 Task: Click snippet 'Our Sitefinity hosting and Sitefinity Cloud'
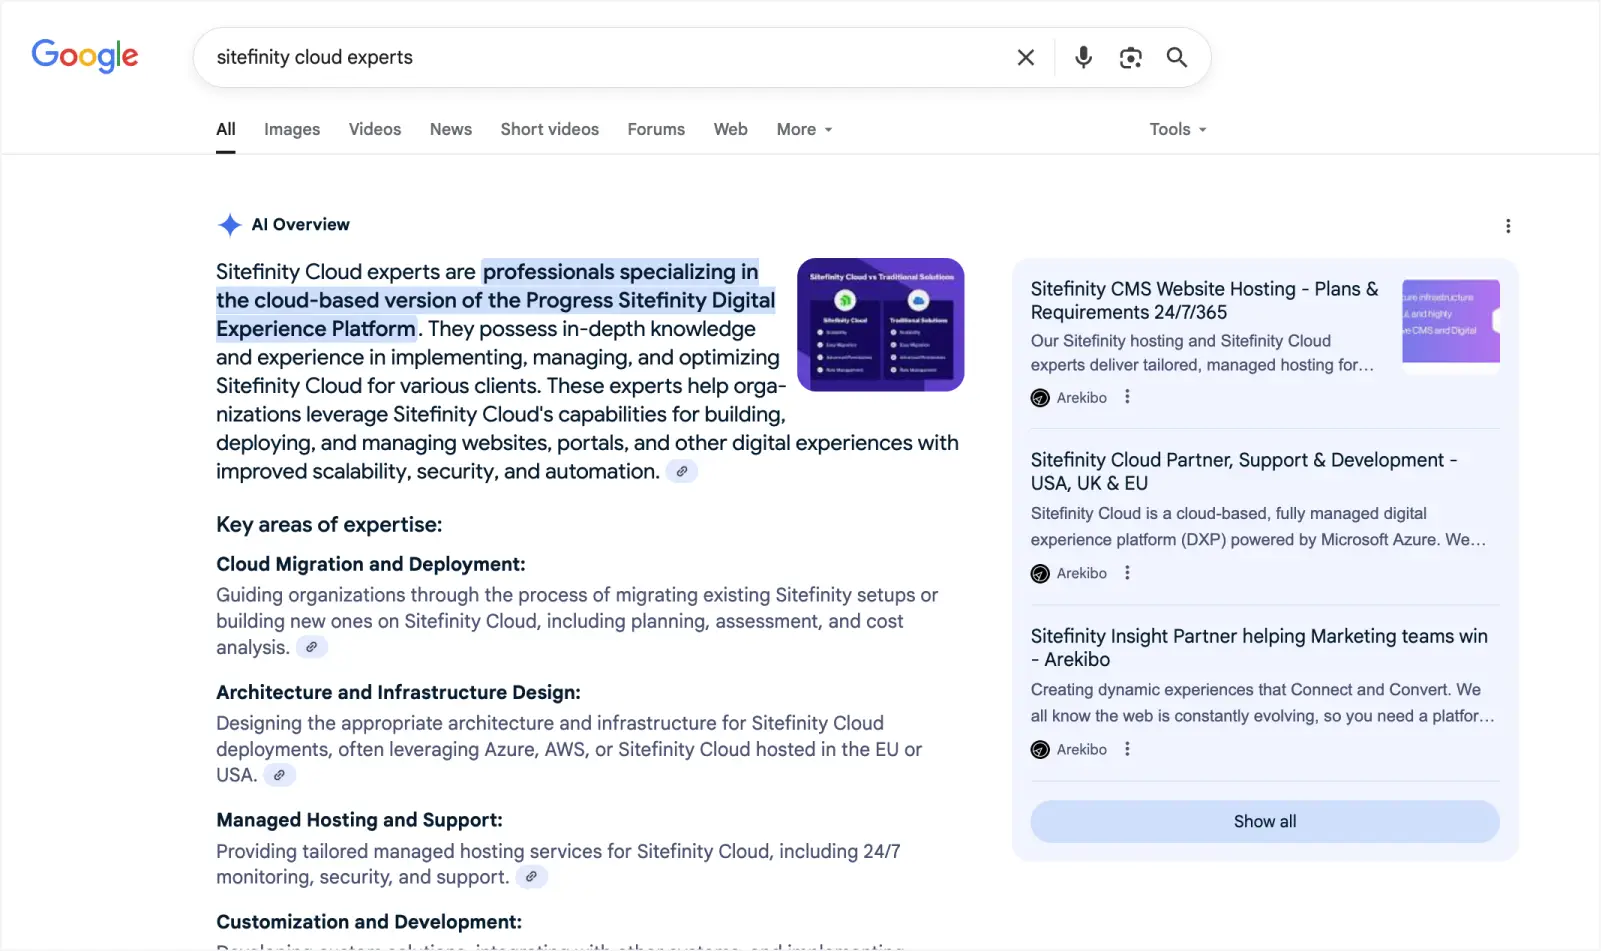pyautogui.click(x=1181, y=341)
